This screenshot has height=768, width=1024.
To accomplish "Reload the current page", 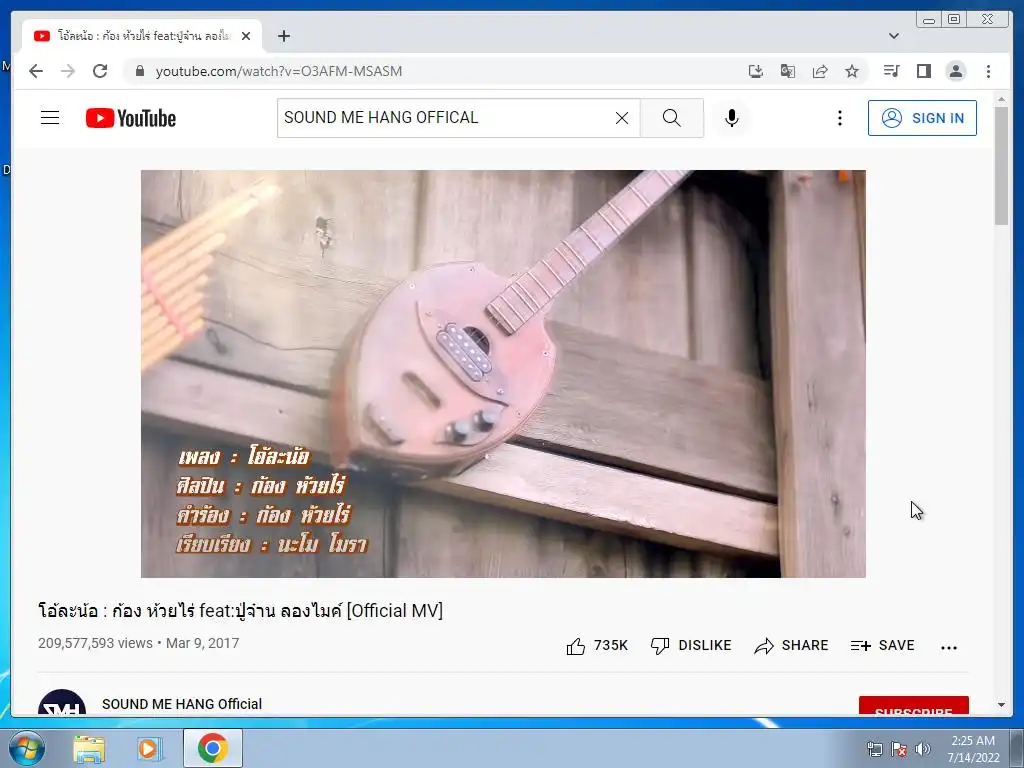I will point(100,71).
